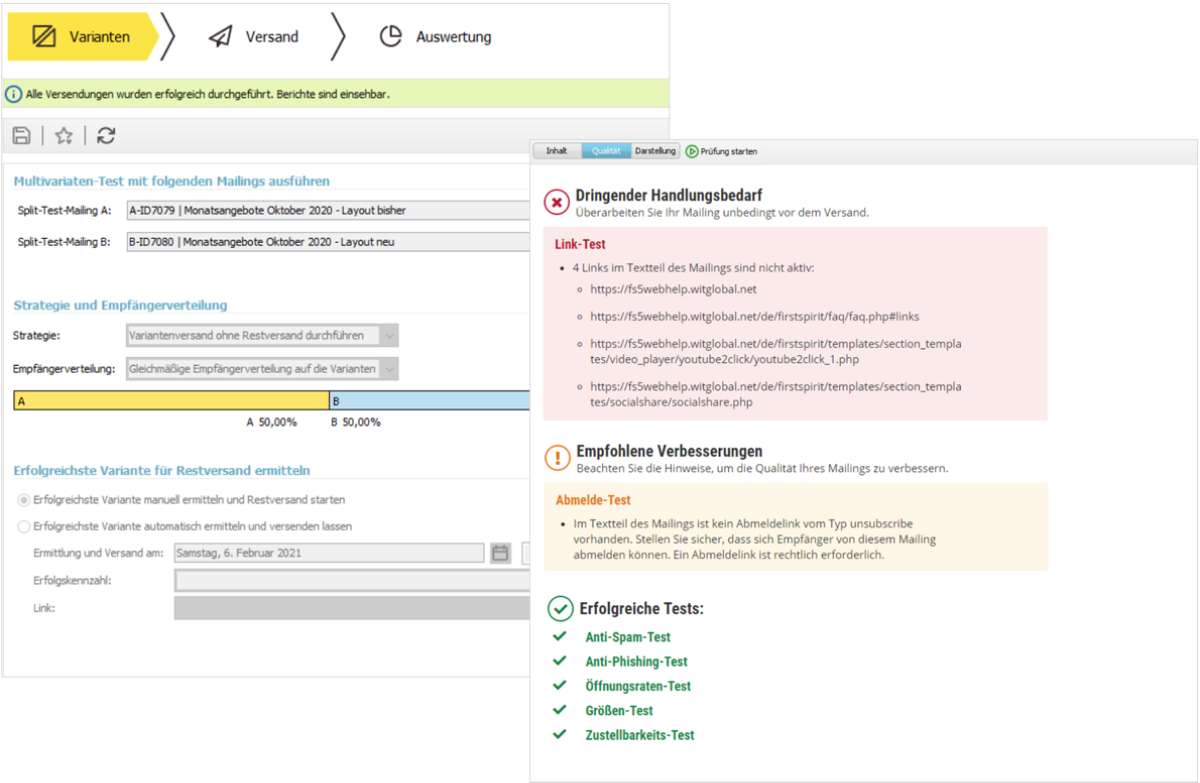Open the Strategie dropdown
The image size is (1200, 783).
coord(388,335)
